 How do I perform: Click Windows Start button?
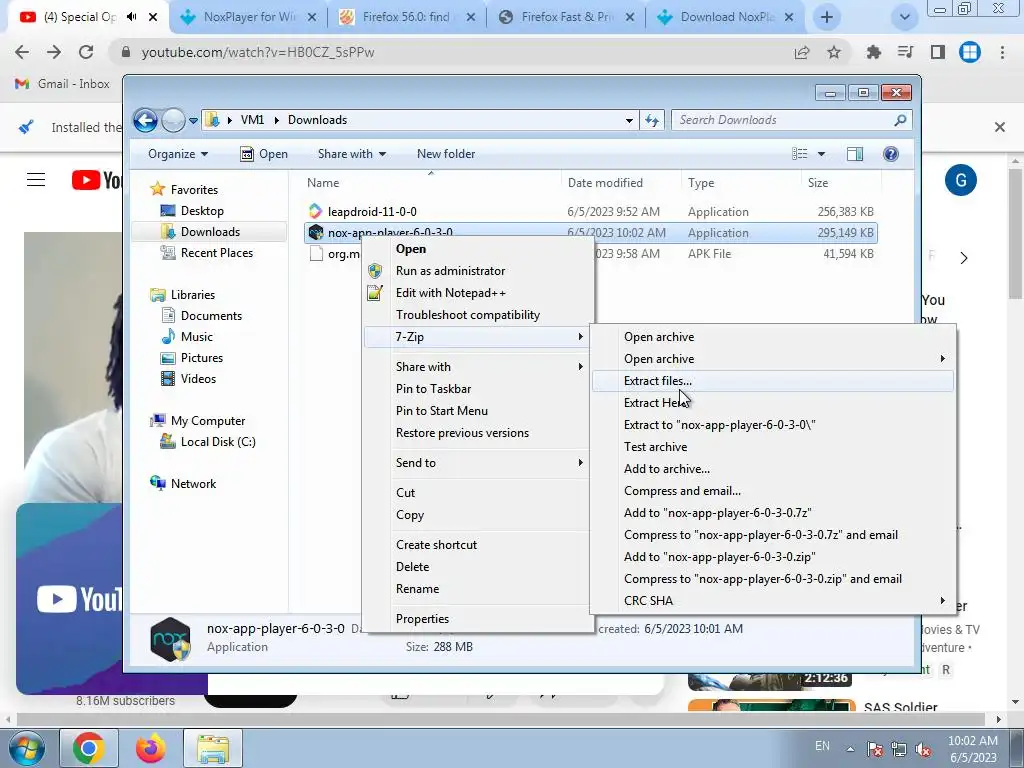tap(25, 748)
